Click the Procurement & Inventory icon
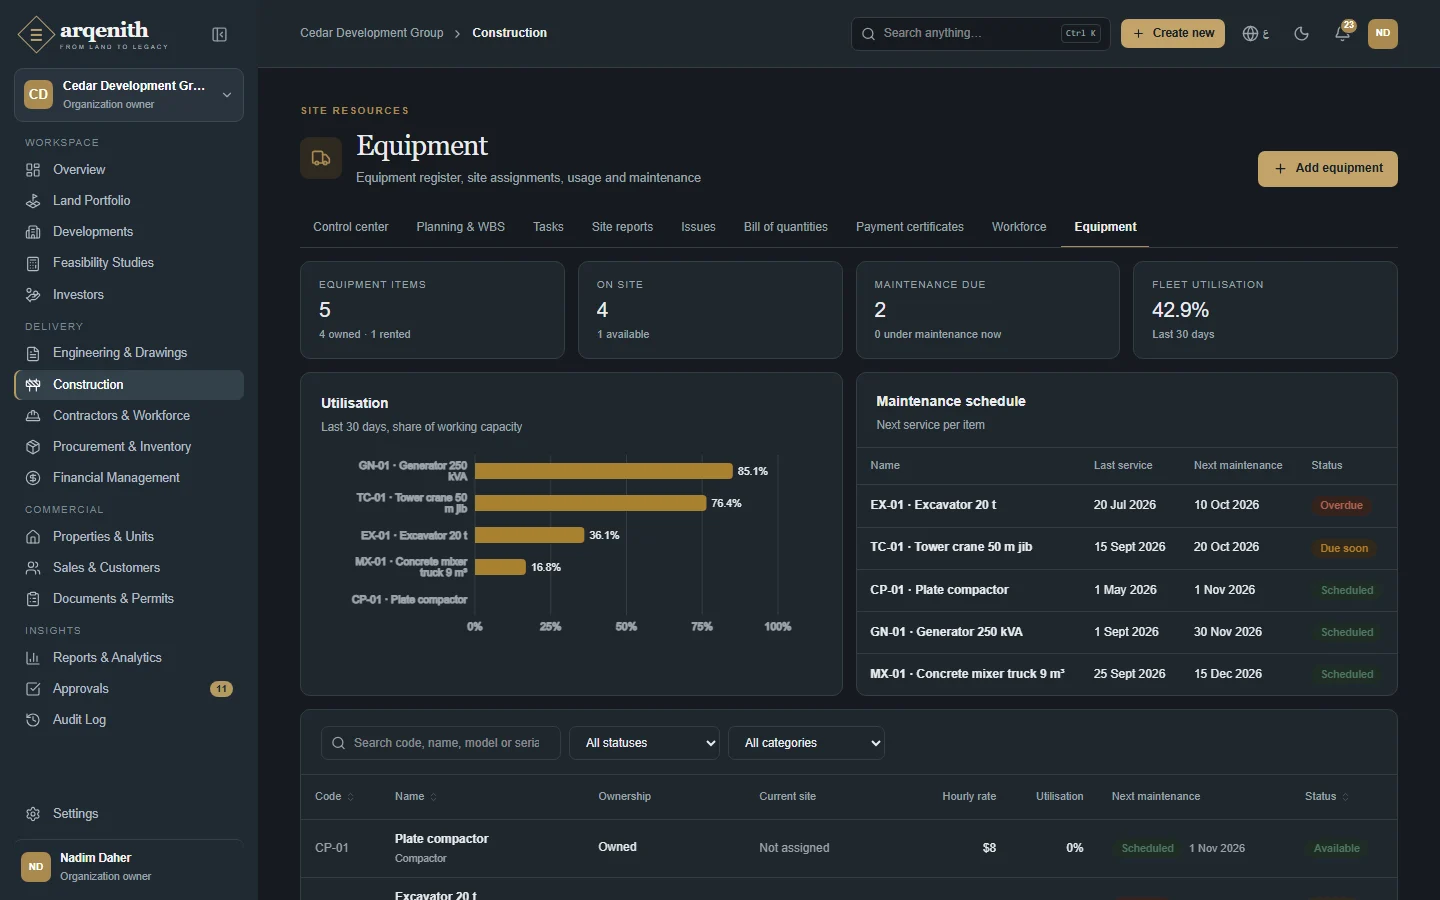 coord(33,447)
